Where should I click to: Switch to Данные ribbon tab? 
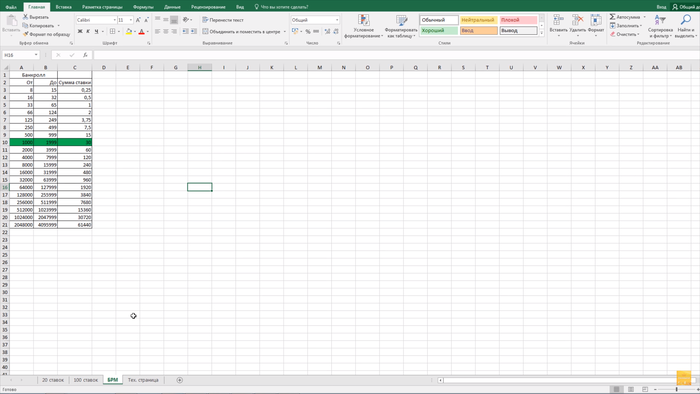172,7
